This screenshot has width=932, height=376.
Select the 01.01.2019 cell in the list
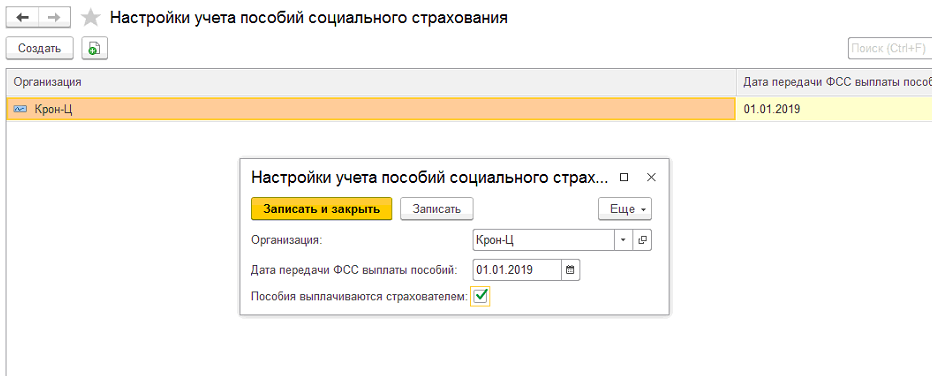(834, 109)
